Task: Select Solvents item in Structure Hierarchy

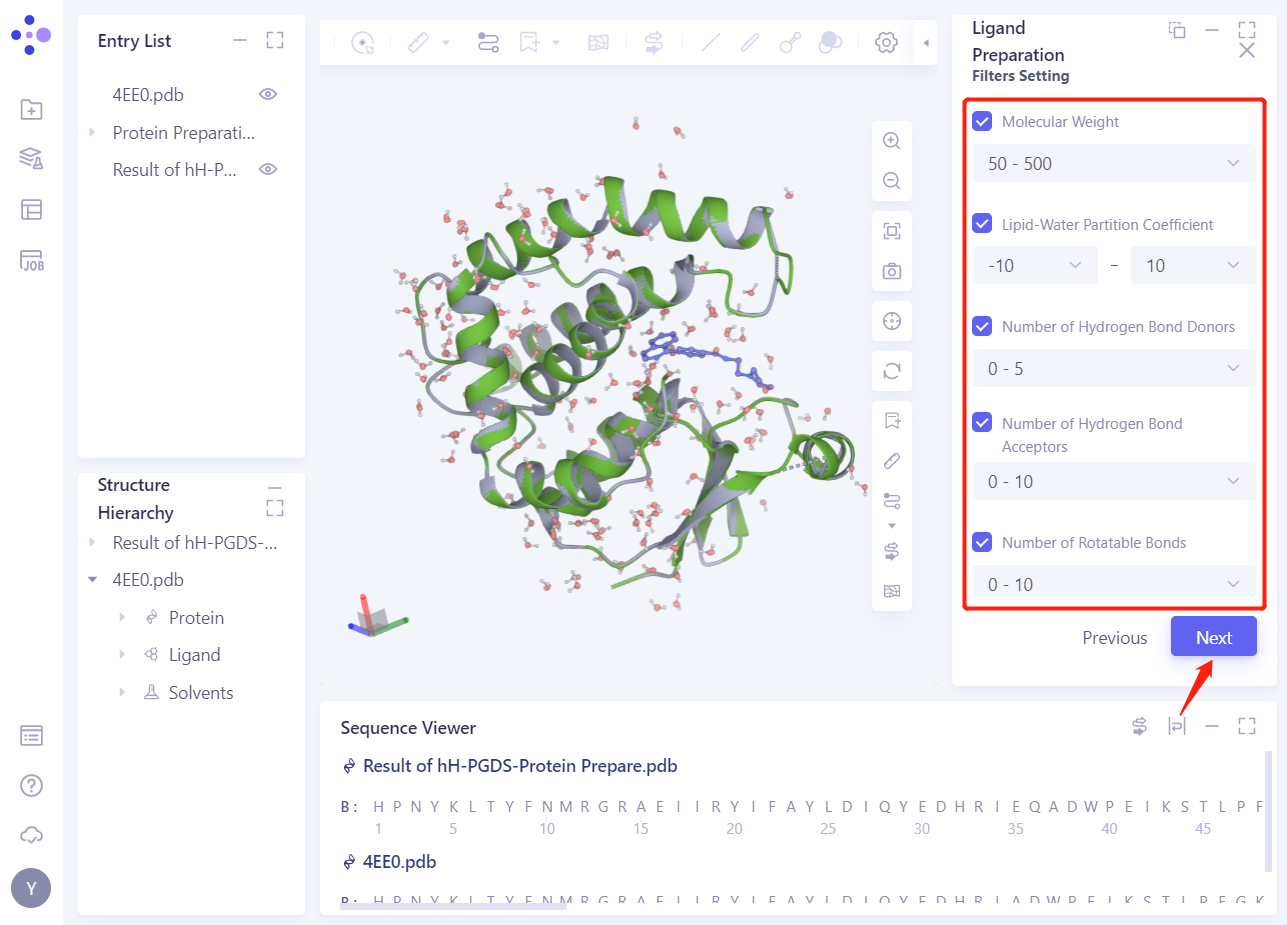Action: pyautogui.click(x=200, y=693)
